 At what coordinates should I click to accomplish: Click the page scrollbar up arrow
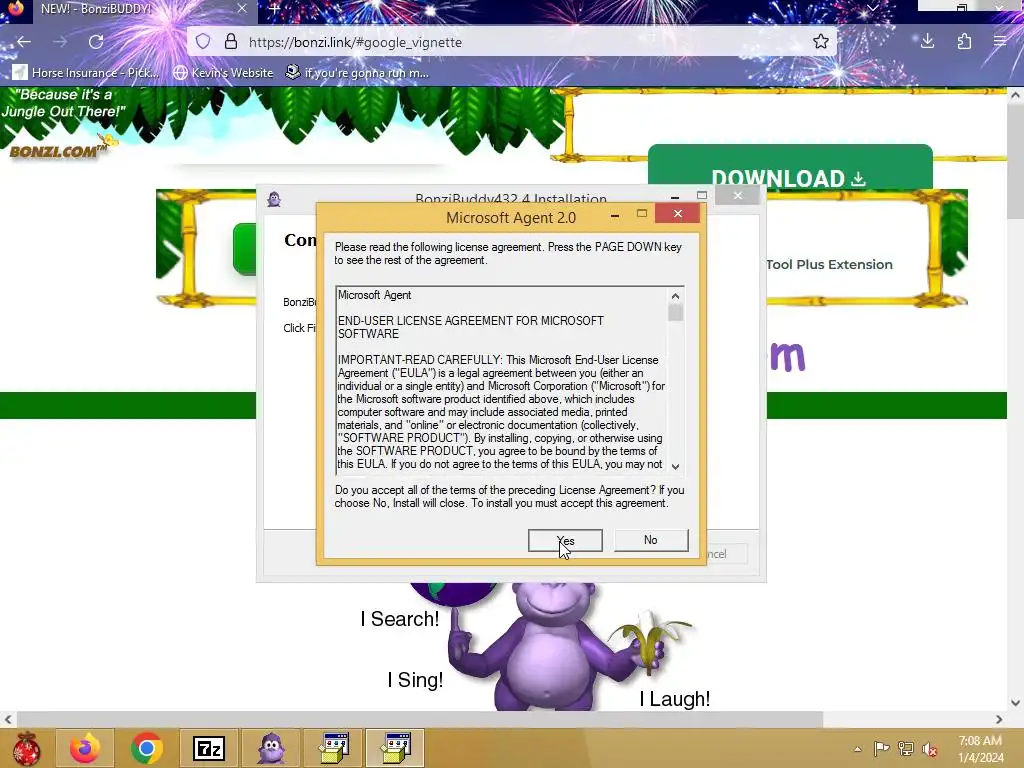coord(1015,95)
